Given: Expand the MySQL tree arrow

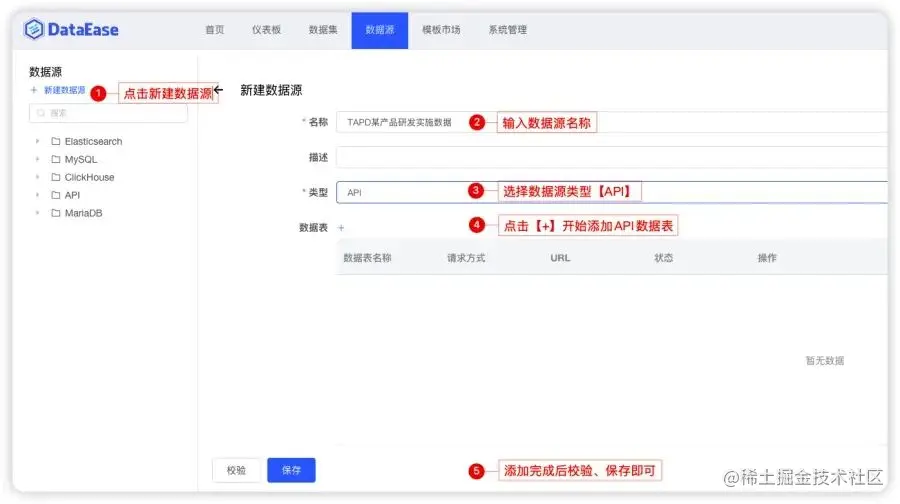Looking at the screenshot, I should 37,159.
